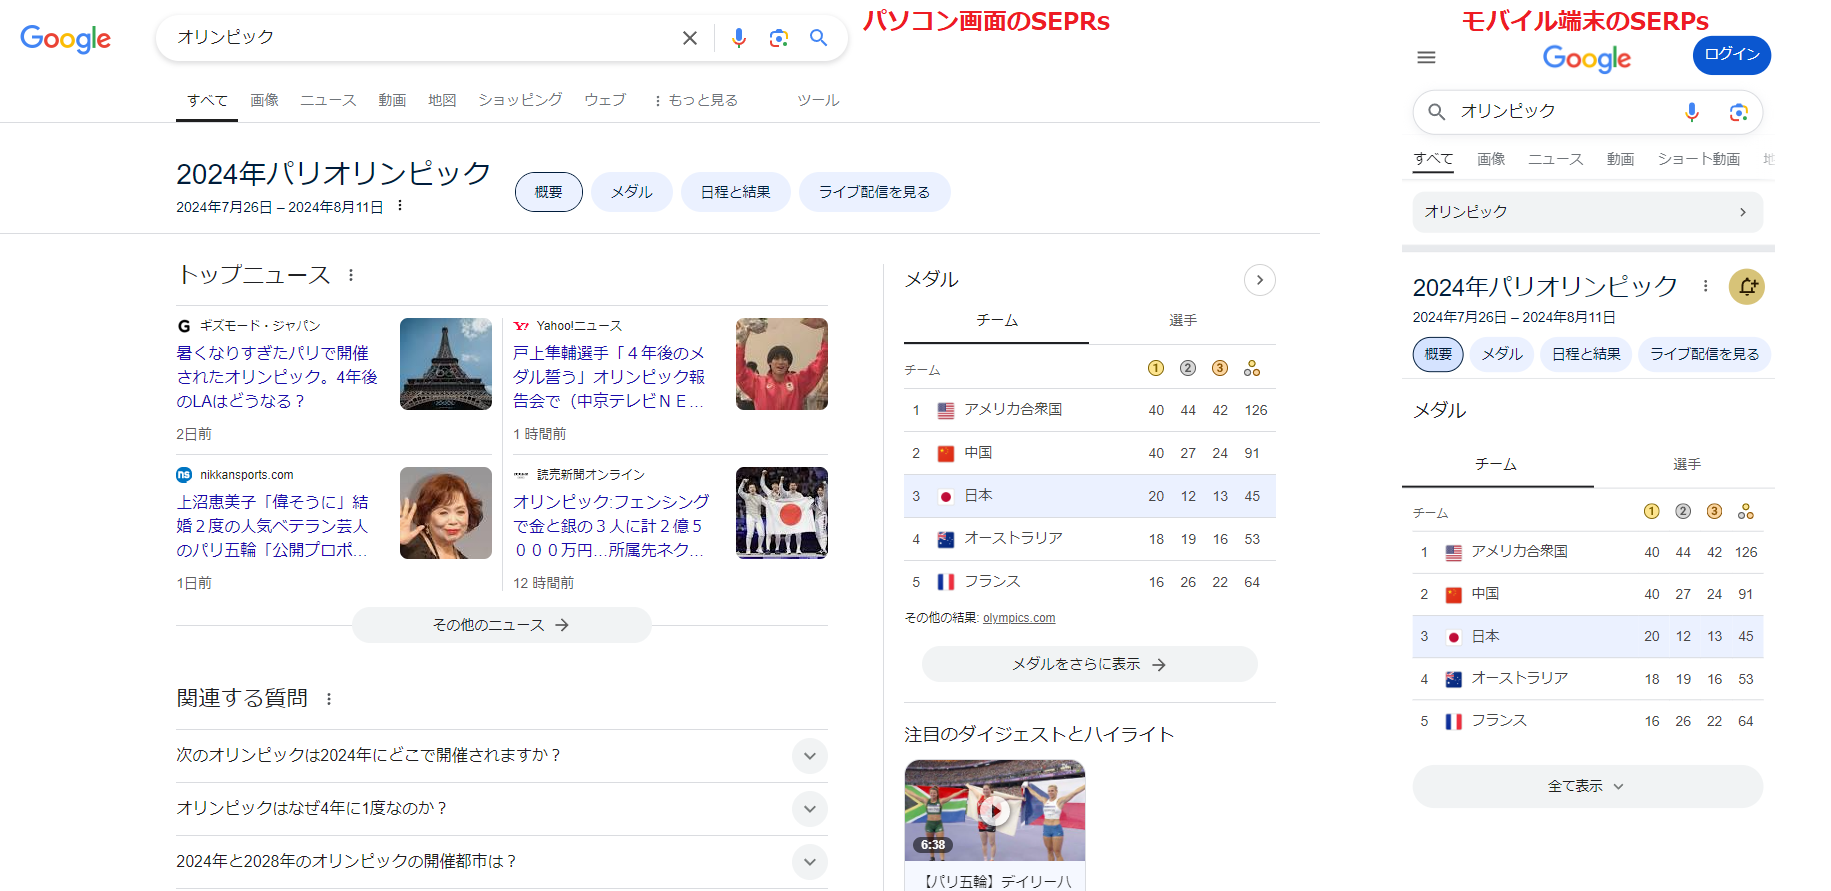Image resolution: width=1831 pixels, height=891 pixels.
Task: Select メダル chip on mobile
Action: point(1502,354)
